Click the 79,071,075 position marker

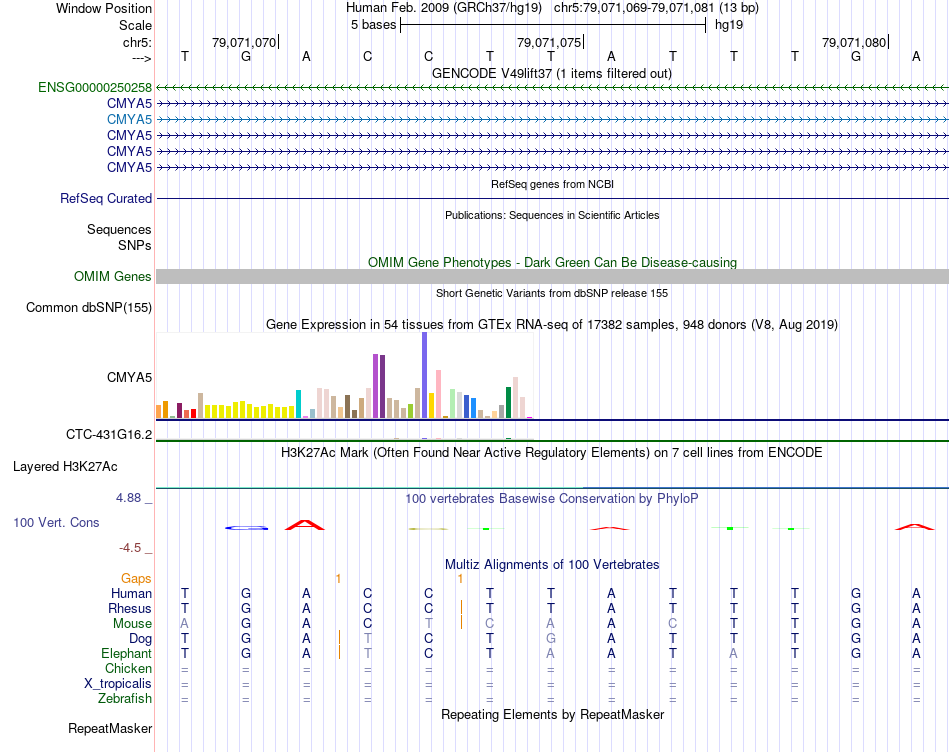[x=549, y=42]
